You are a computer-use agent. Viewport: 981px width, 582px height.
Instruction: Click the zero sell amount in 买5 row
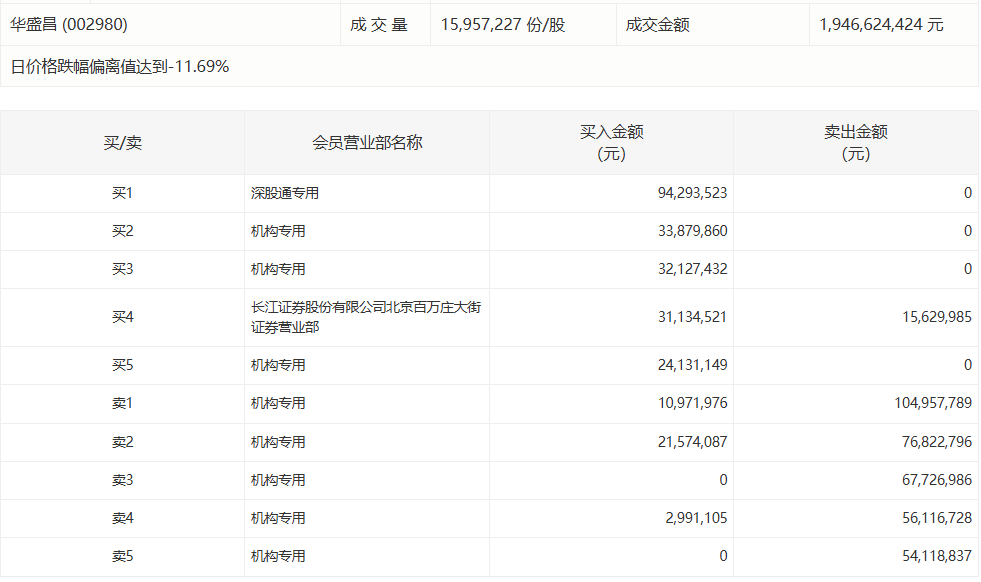point(968,365)
